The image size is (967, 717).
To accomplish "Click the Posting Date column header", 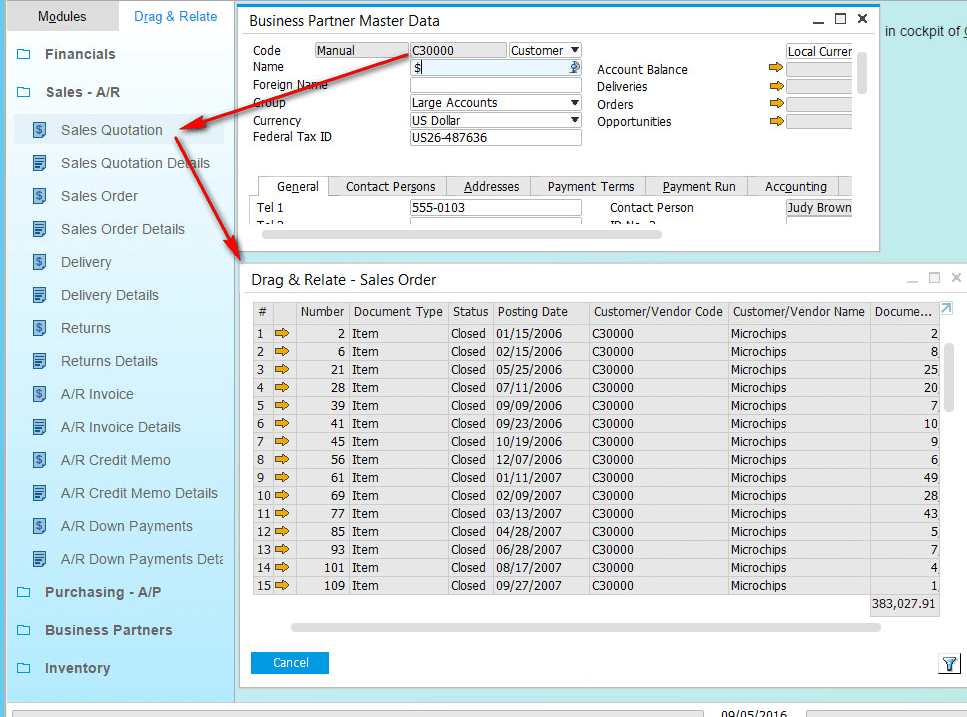I will (x=532, y=312).
